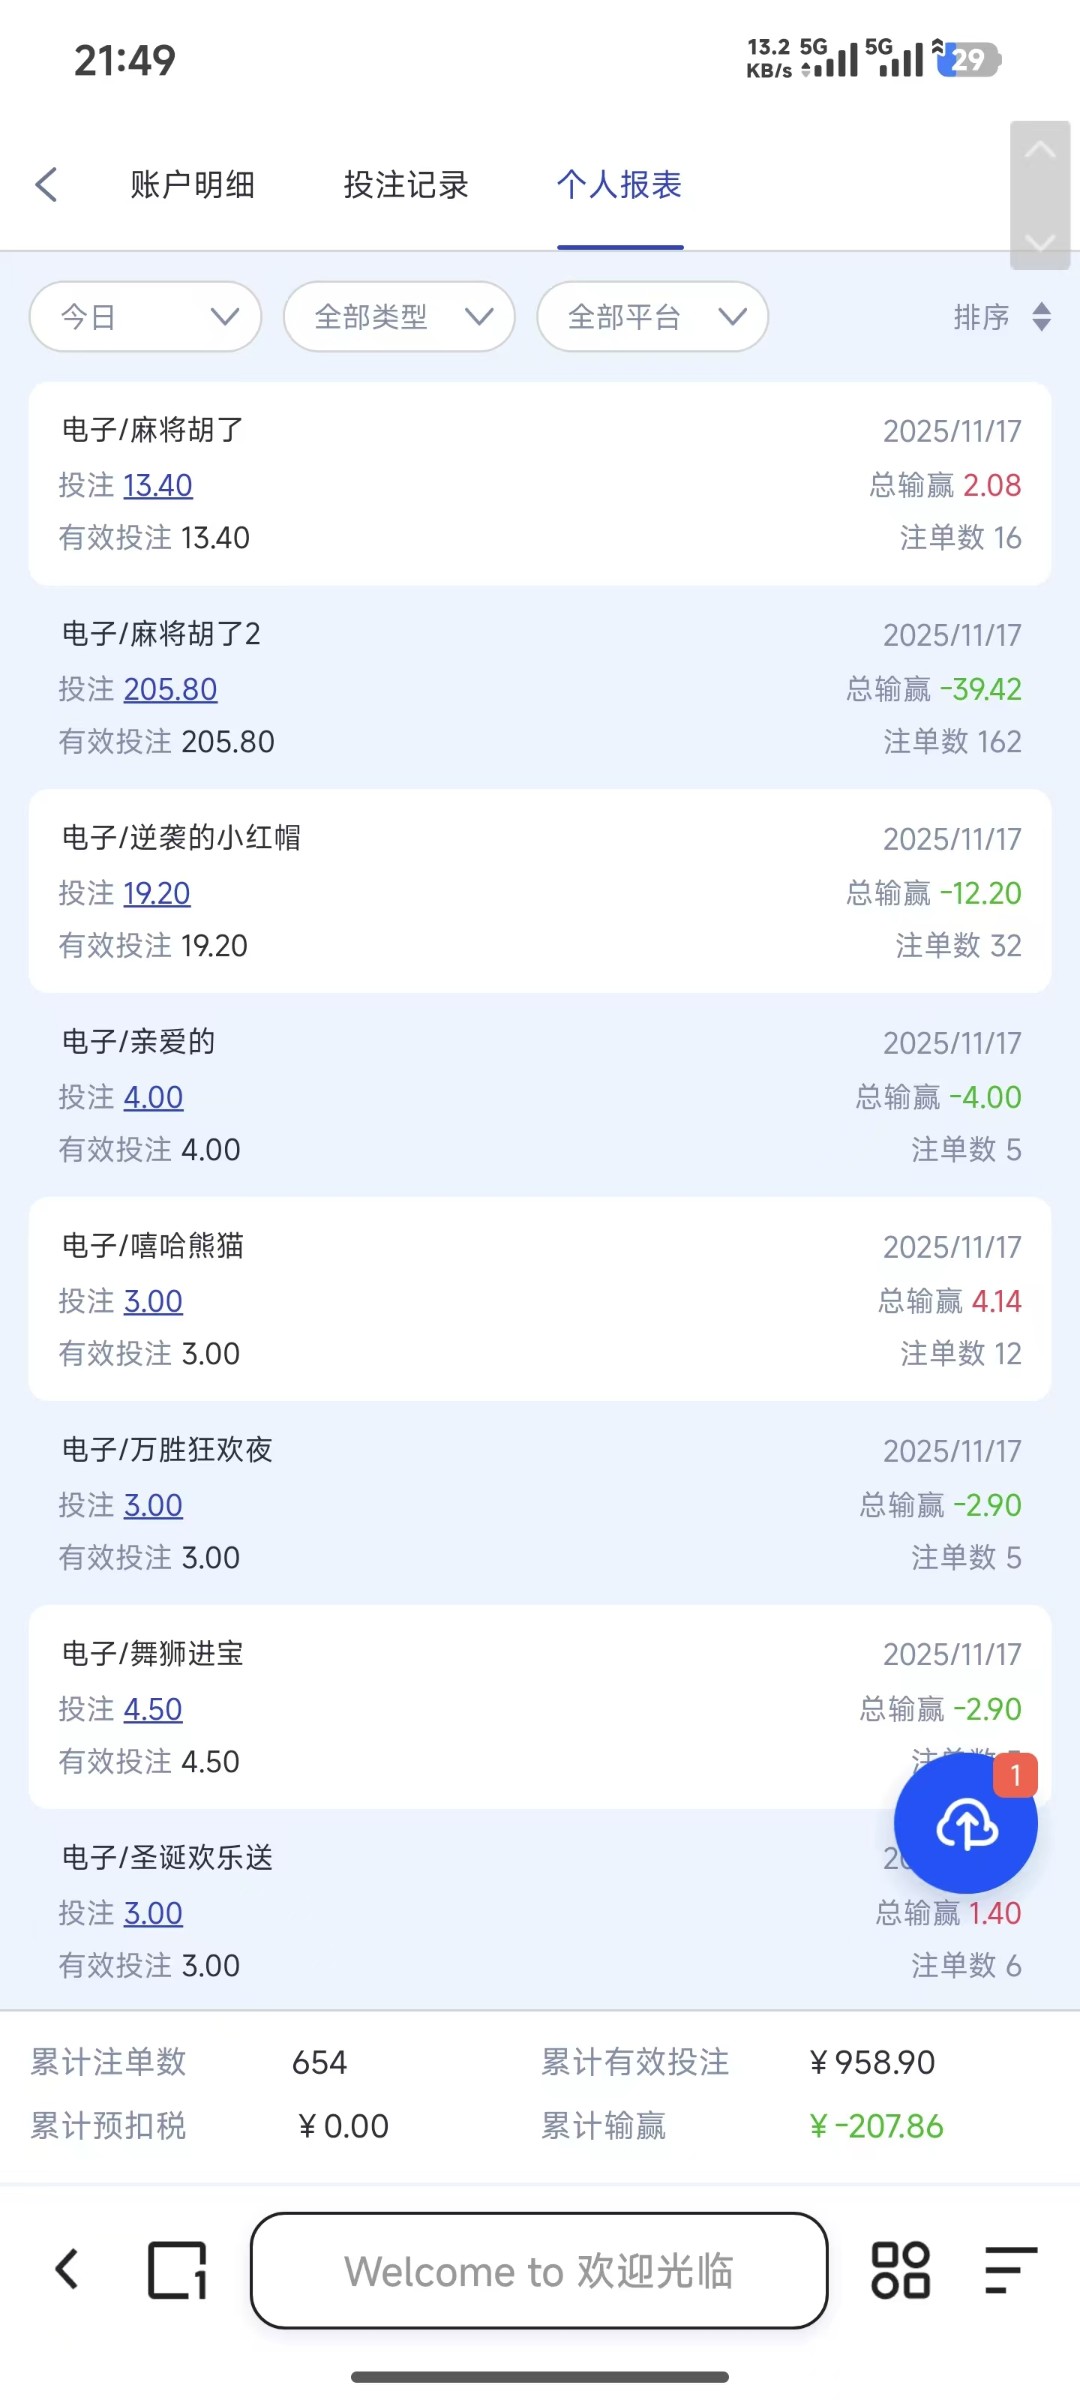Open the 19.20 bet link for 逆袭的小红帽
Viewport: 1080px width, 2400px height.
click(x=157, y=894)
